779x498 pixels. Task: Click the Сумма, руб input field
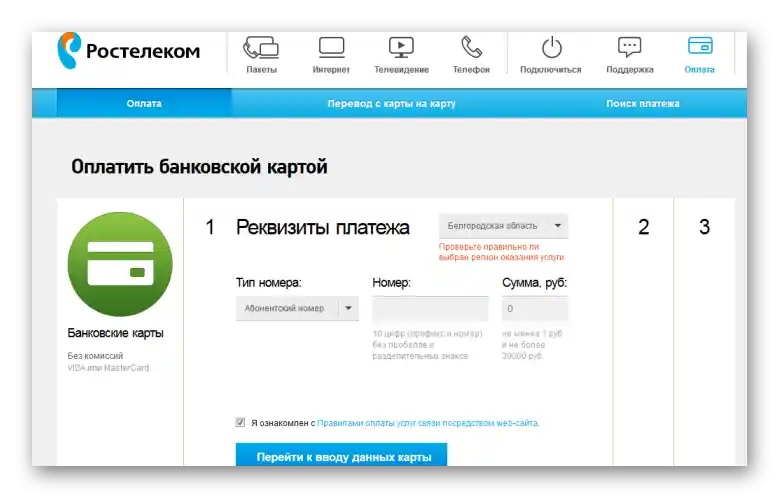click(x=535, y=309)
